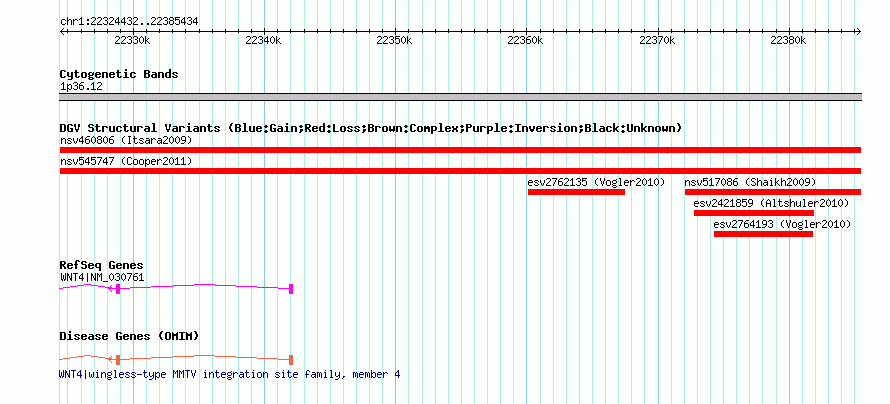
Task: Select the magenta WNT4 RefSeq gene glyph
Action: point(176,288)
